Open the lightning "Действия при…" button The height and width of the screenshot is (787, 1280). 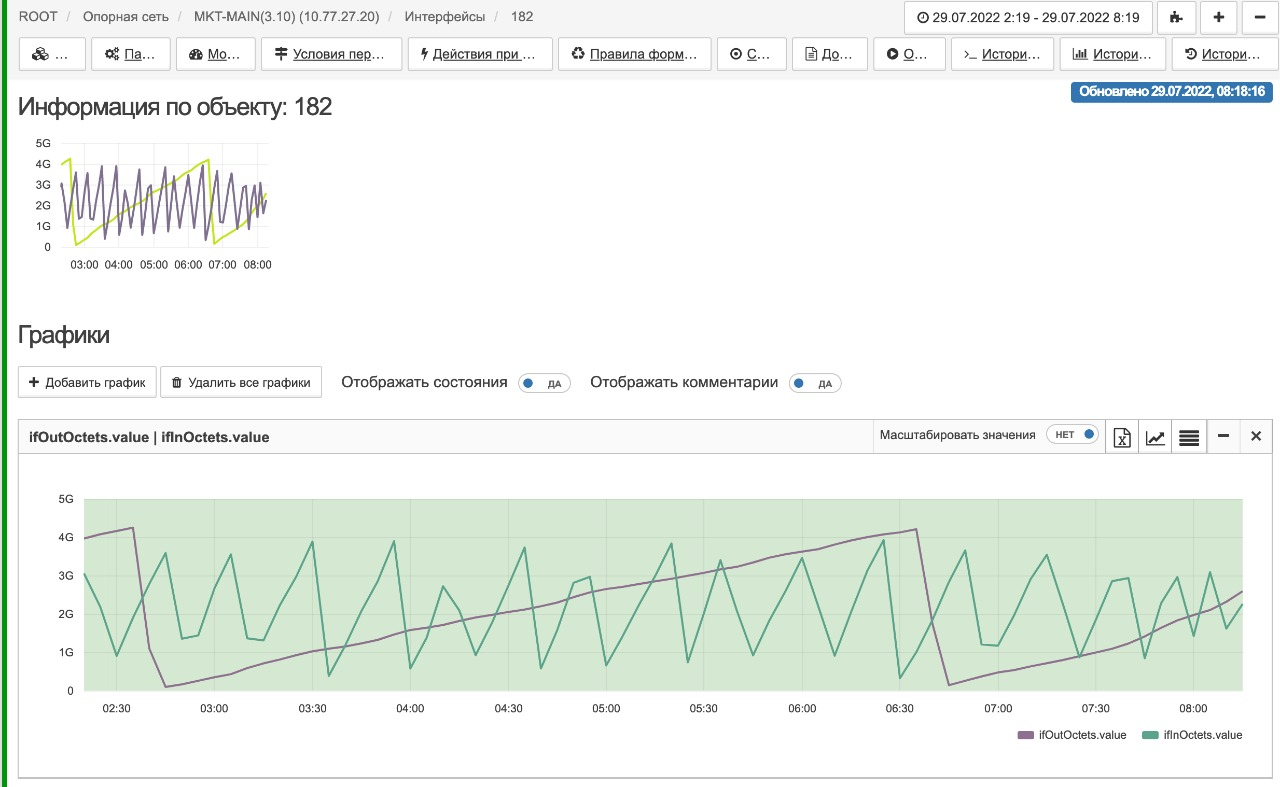pyautogui.click(x=480, y=54)
